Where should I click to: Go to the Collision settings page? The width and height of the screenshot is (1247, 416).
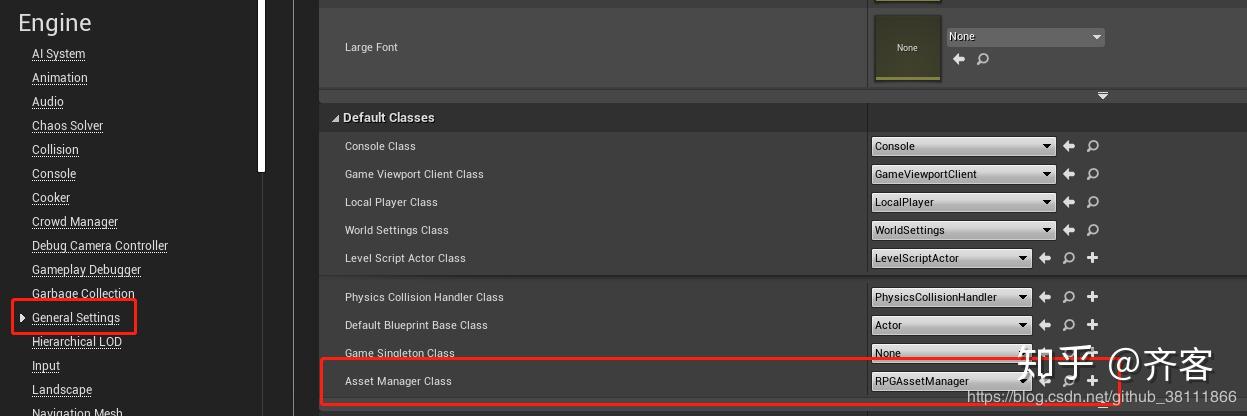pos(55,150)
